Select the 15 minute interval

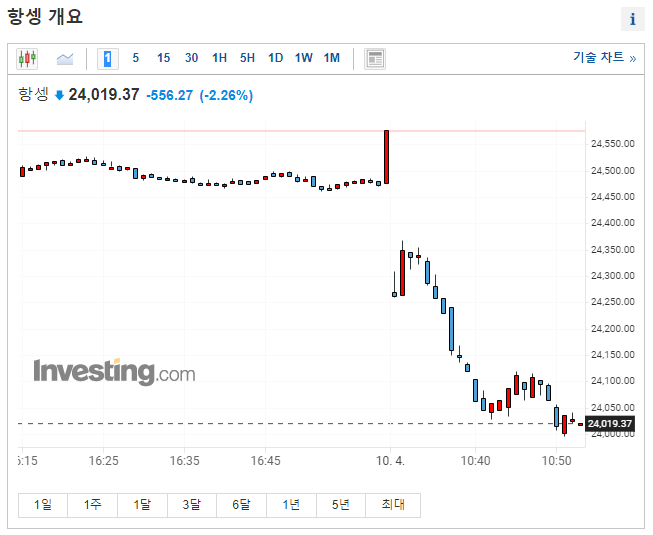163,58
